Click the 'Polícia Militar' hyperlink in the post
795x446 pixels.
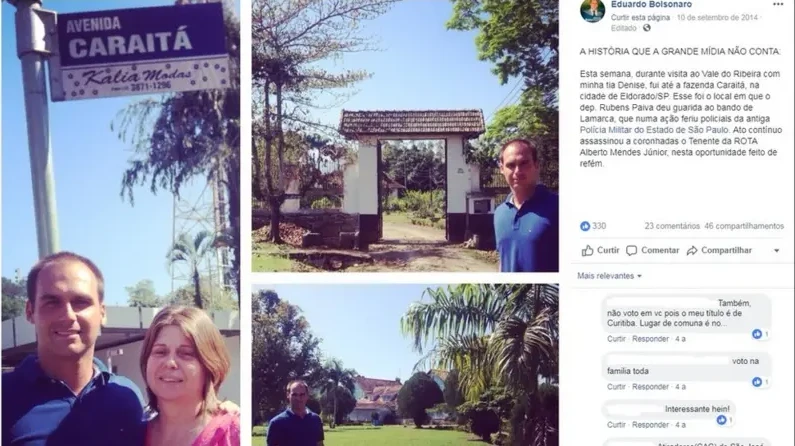pyautogui.click(x=606, y=130)
